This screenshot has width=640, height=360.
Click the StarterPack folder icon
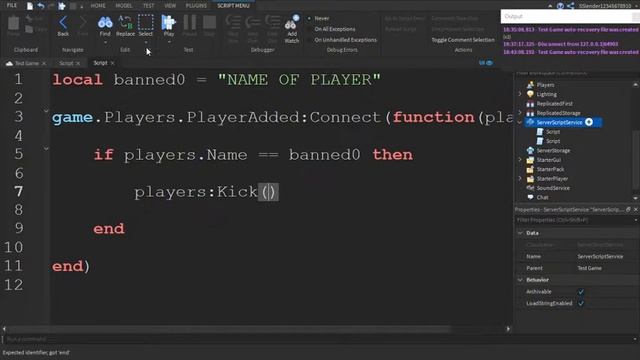530,169
